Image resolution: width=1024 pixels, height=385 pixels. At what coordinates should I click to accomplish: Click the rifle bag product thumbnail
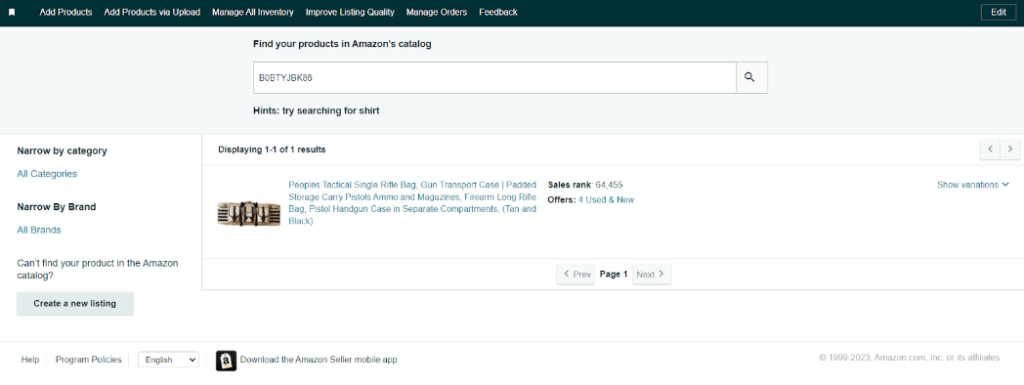pyautogui.click(x=249, y=213)
